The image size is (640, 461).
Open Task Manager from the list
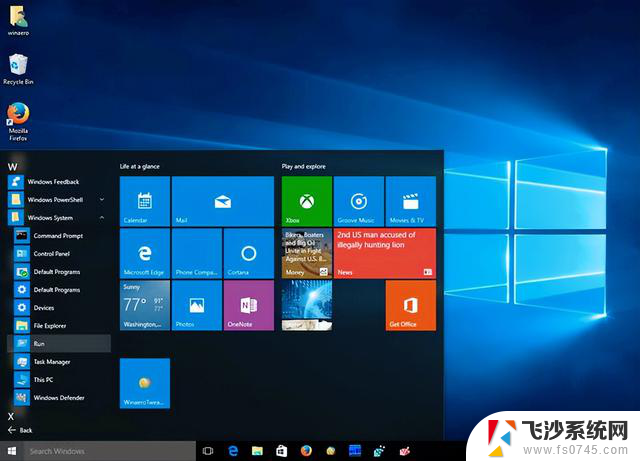[x=59, y=361]
